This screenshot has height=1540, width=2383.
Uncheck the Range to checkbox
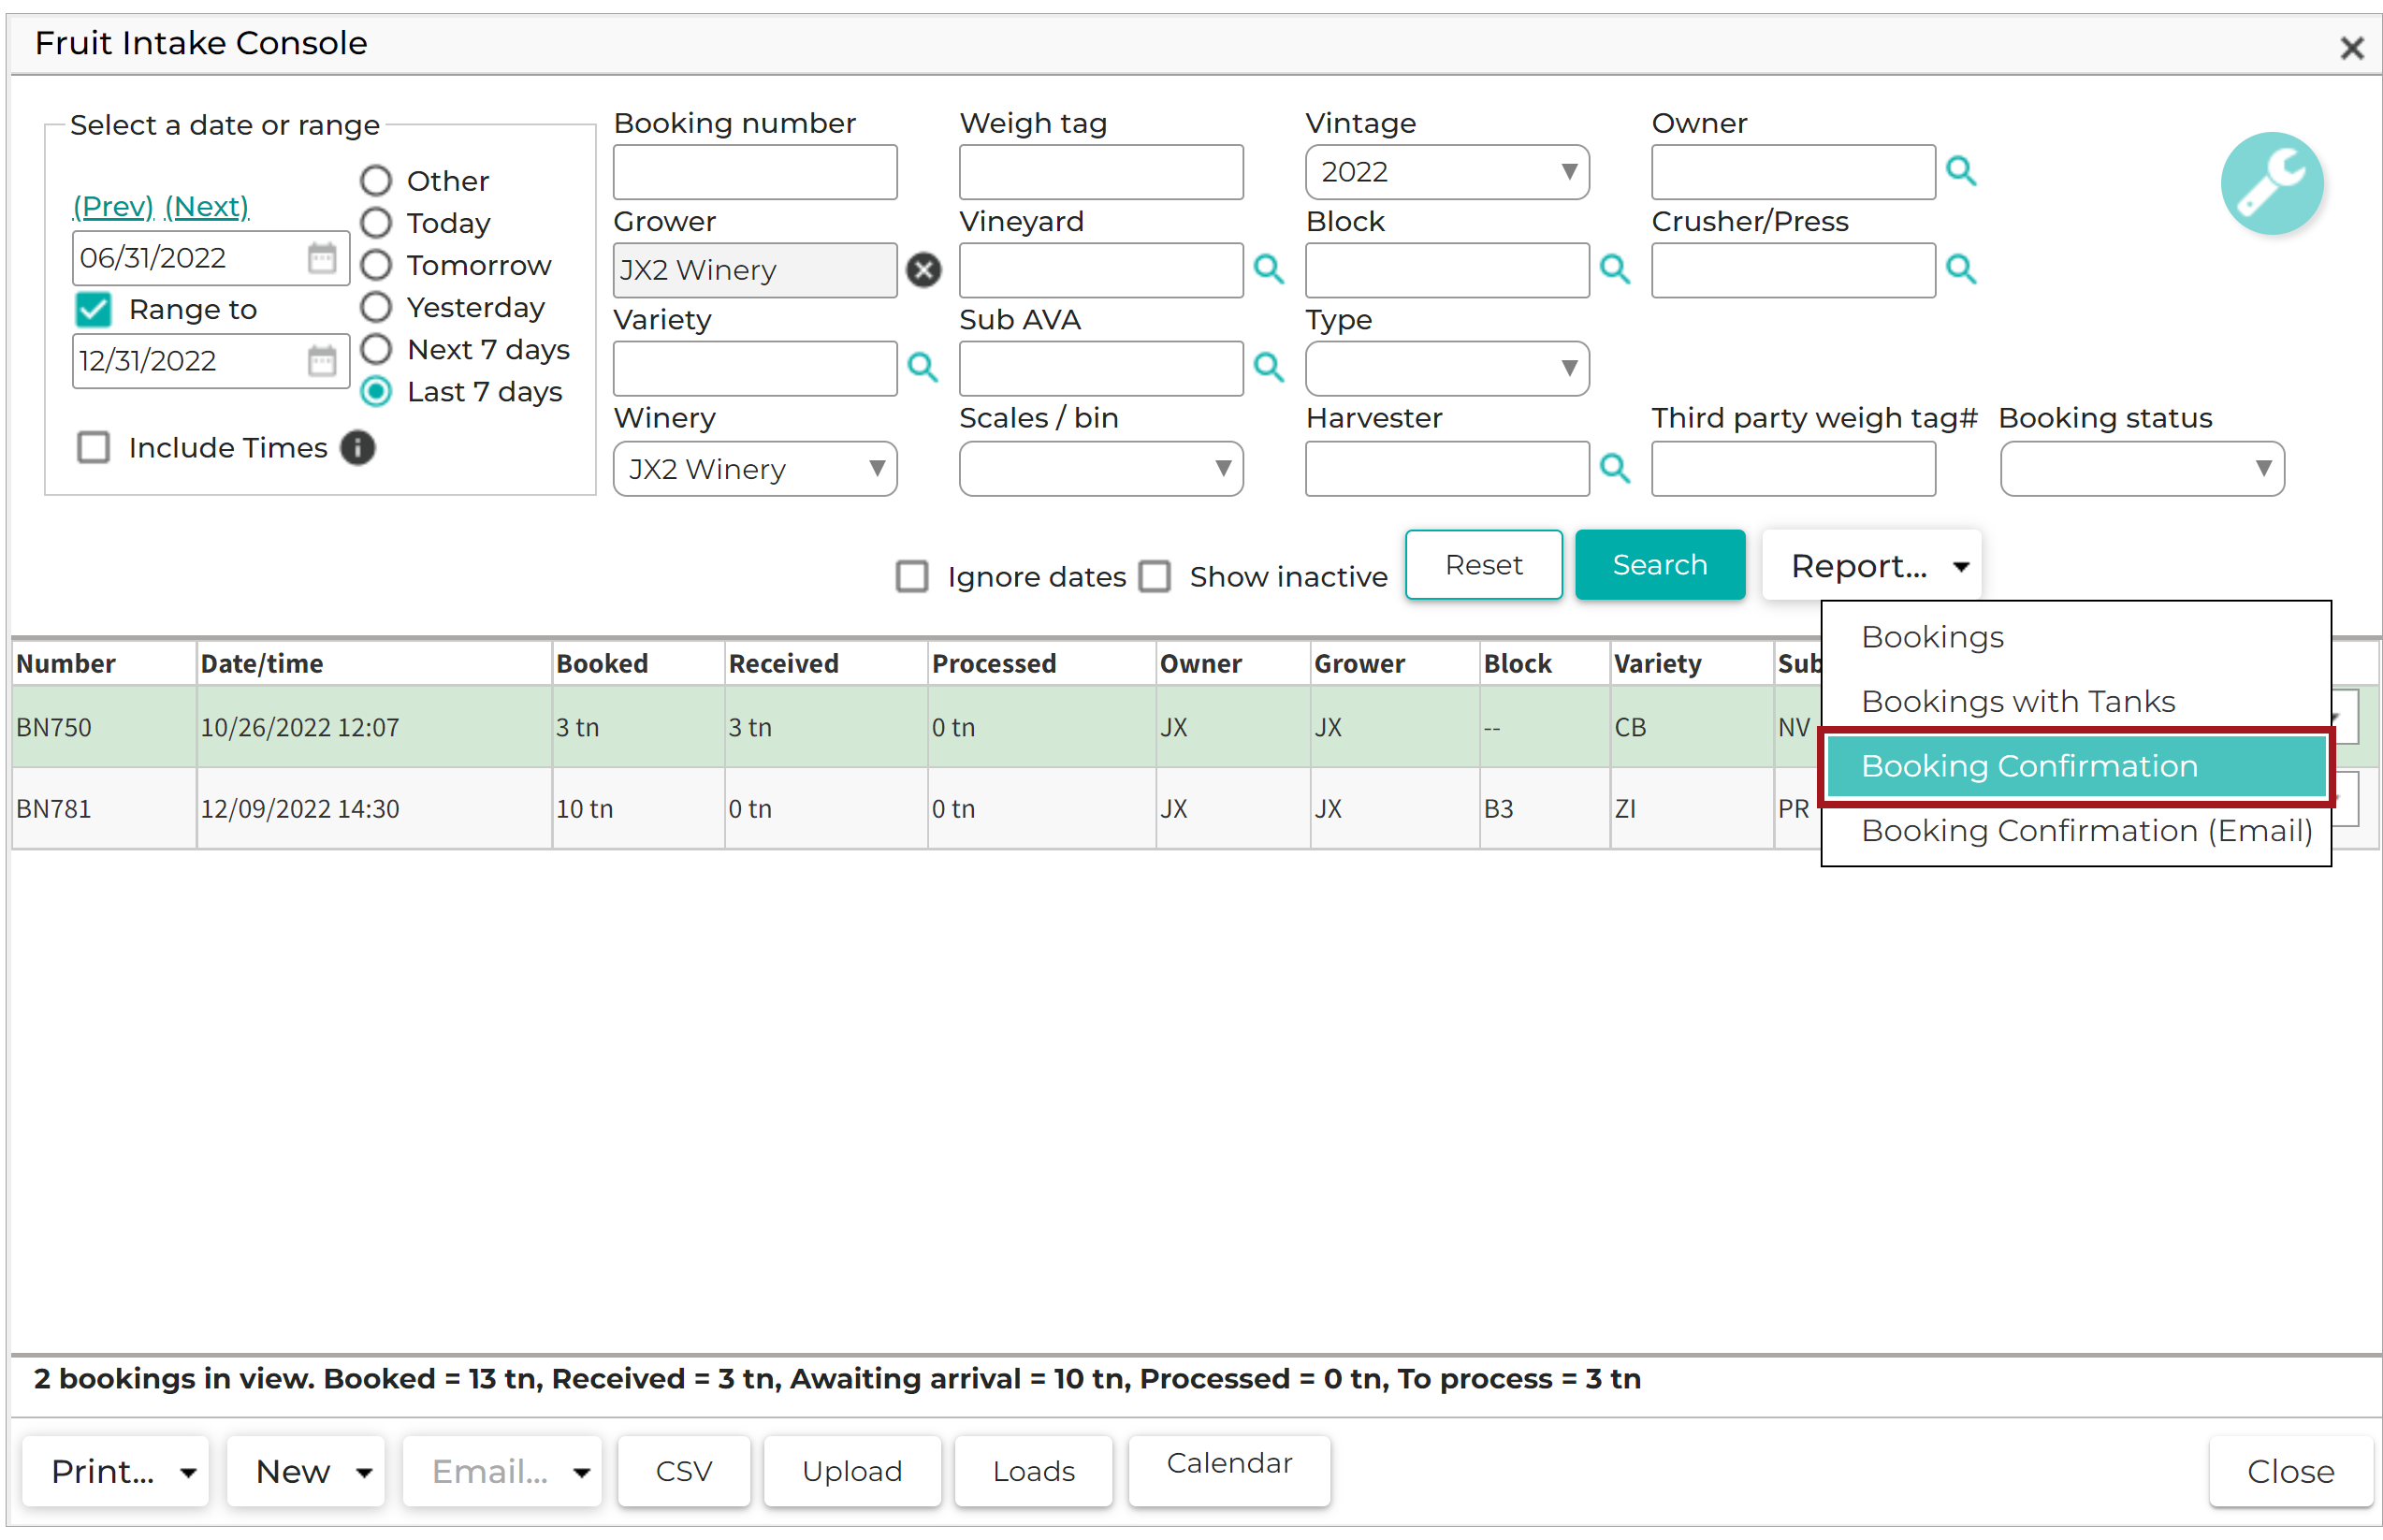pos(94,310)
